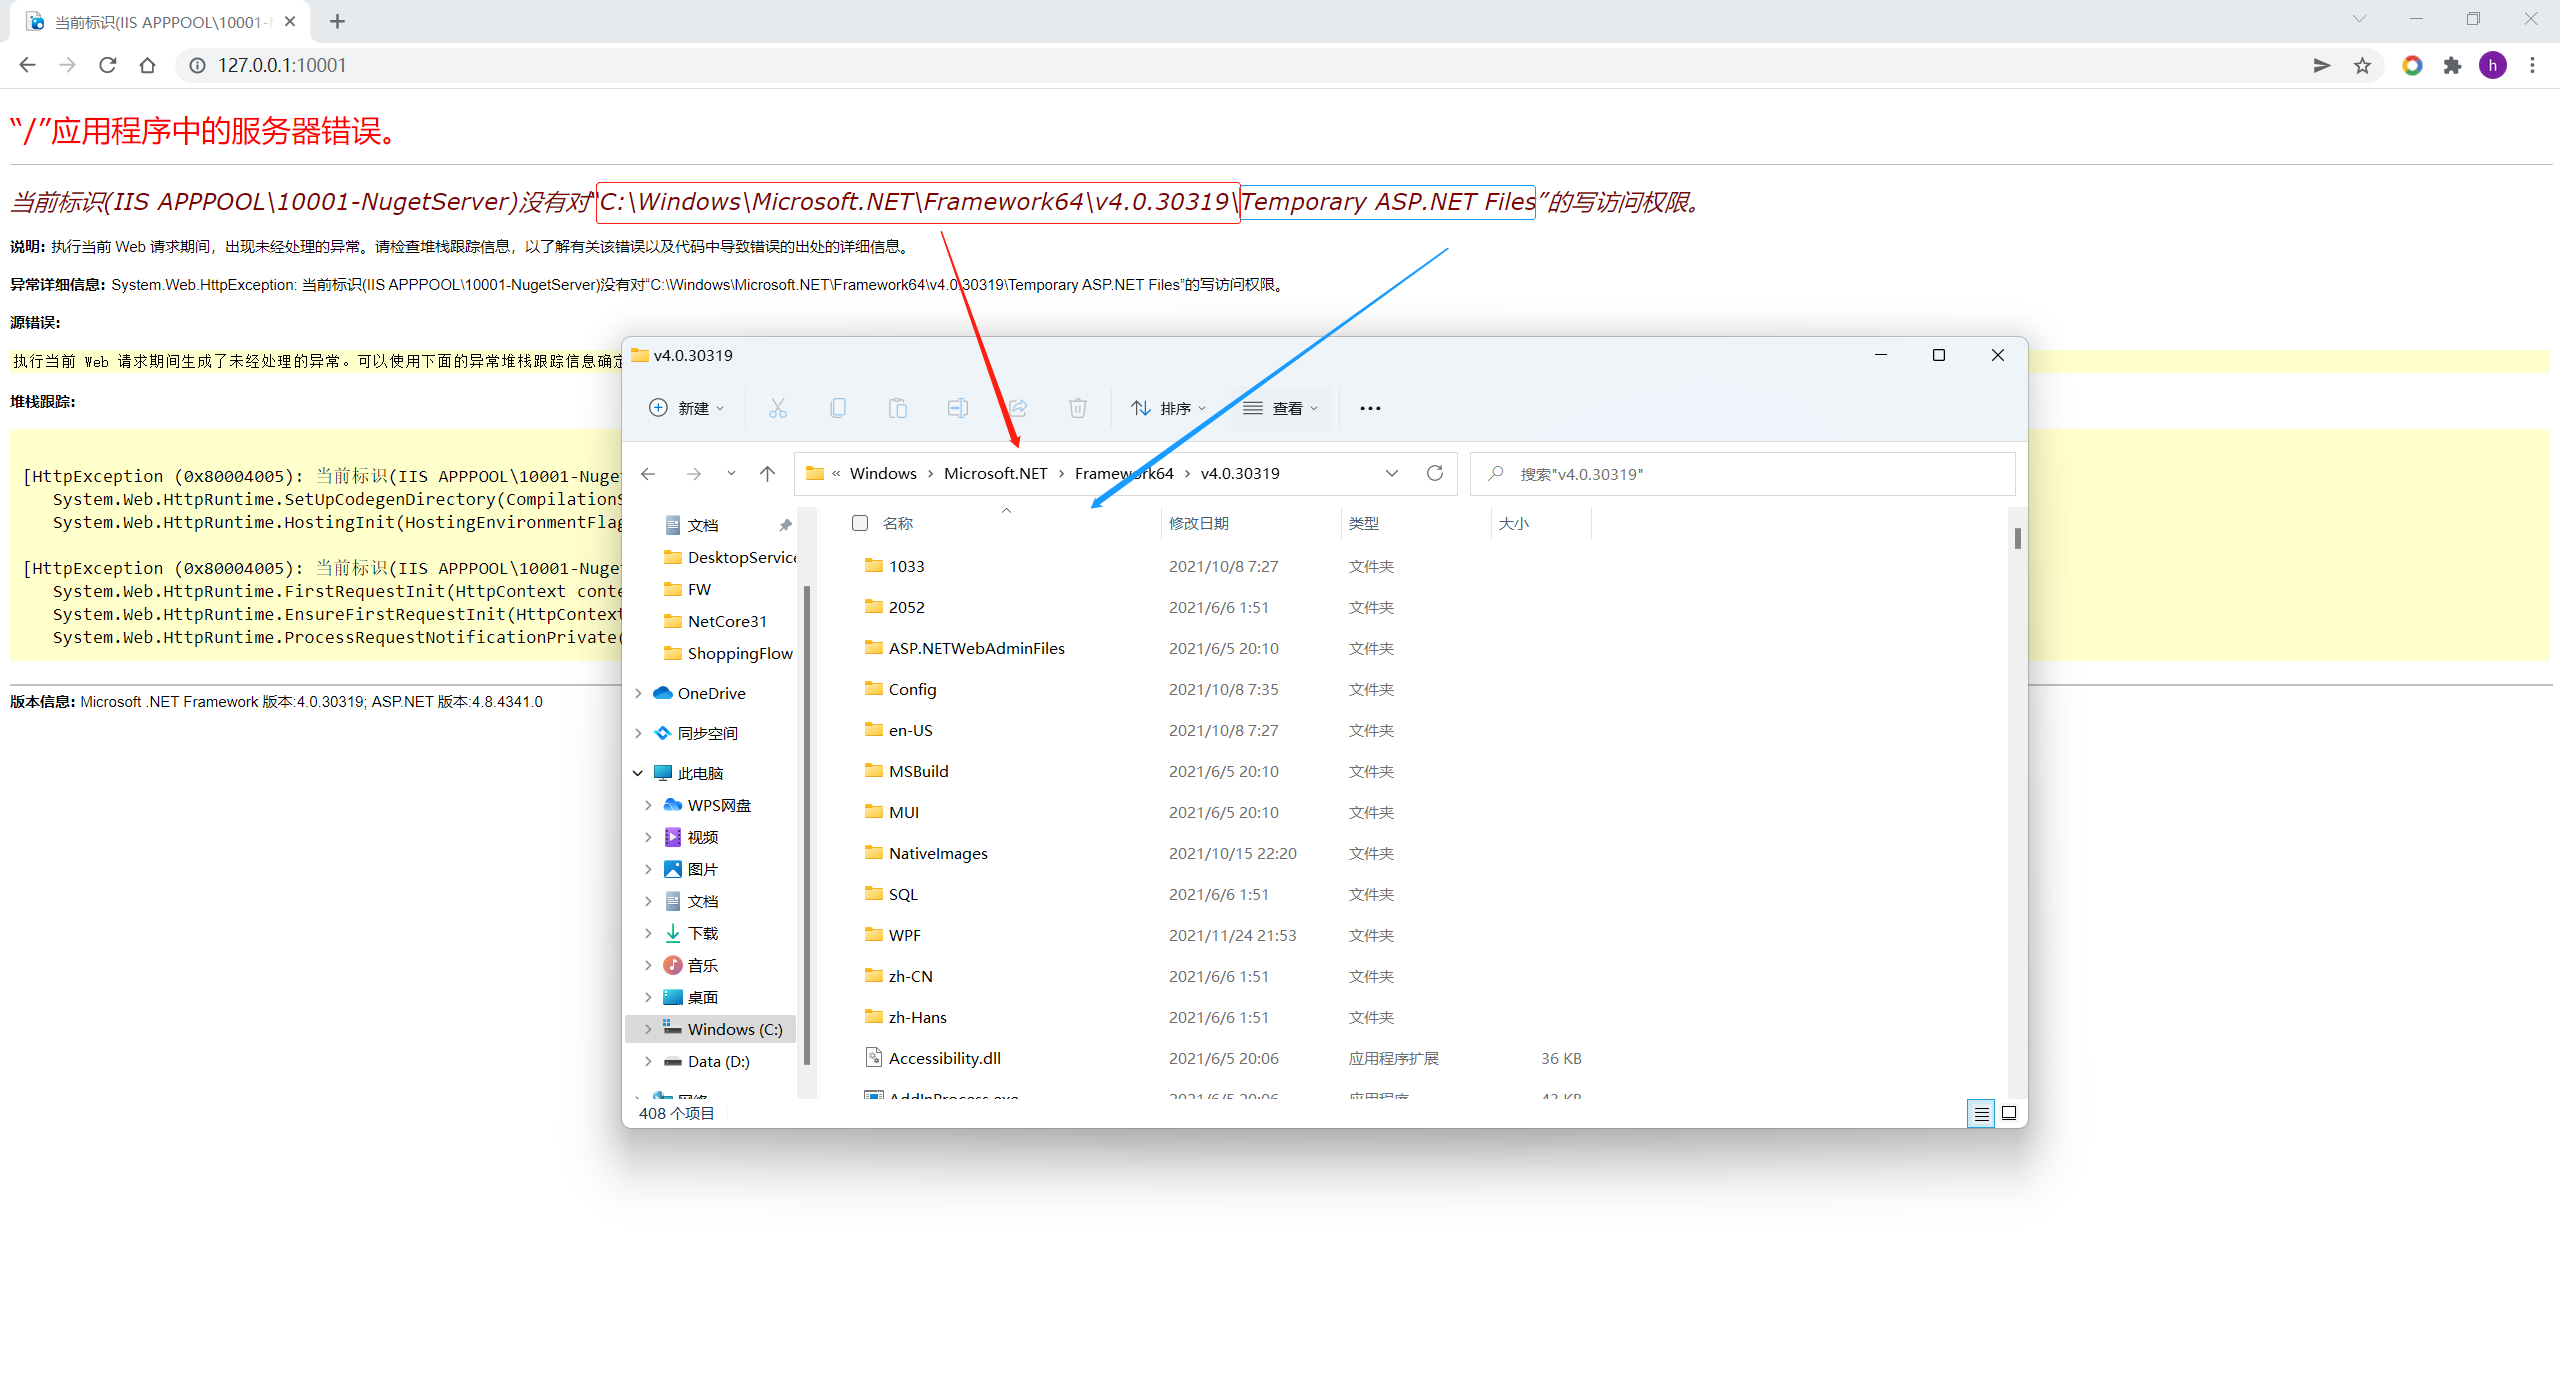Expand the Windows (C:) tree node
The image size is (2560, 1380).
648,1029
